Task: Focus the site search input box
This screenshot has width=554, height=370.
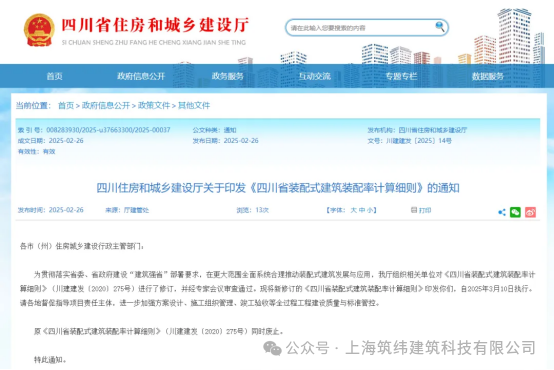Action: tap(367, 28)
